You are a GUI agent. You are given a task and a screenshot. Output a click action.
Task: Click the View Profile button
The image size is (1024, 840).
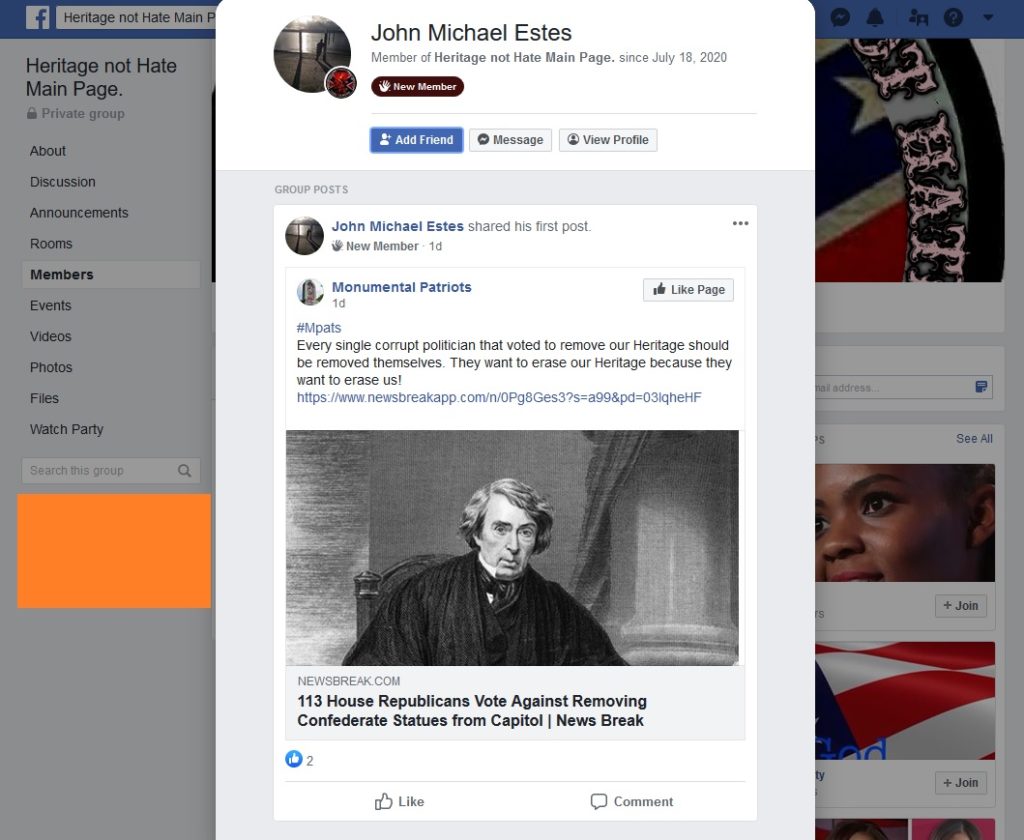[608, 140]
